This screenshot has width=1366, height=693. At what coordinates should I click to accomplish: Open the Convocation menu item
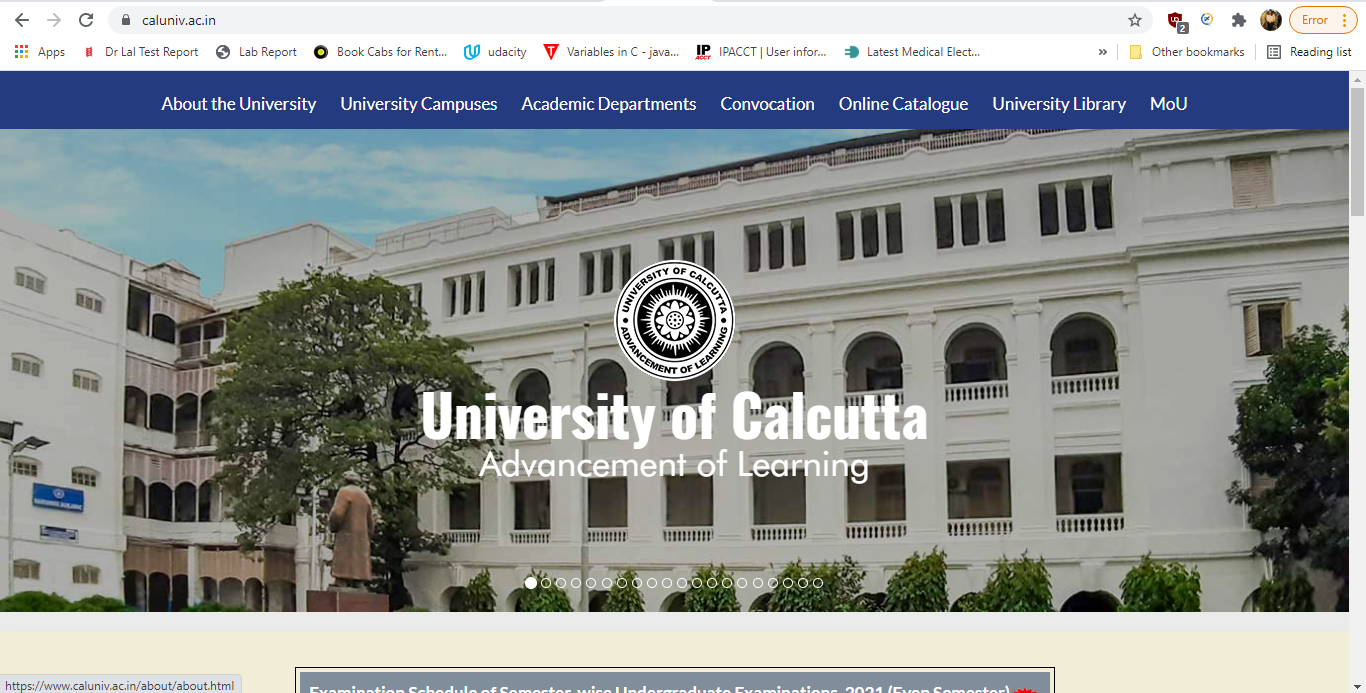pos(768,104)
